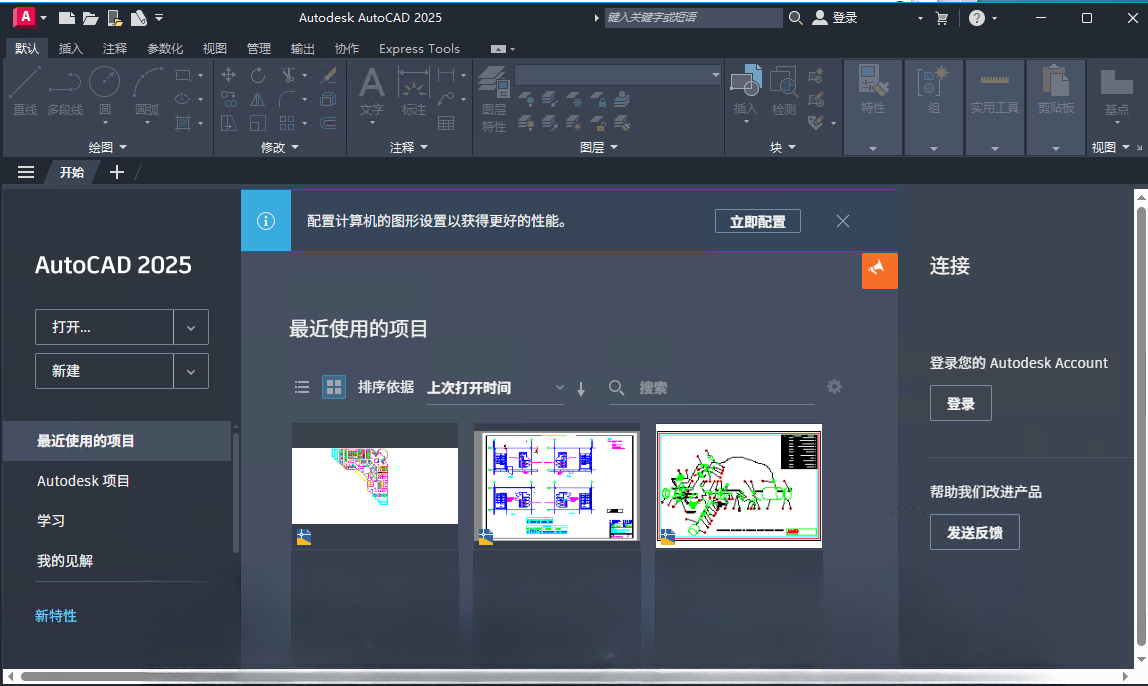Click the Scale tool icon
The height and width of the screenshot is (686, 1148).
coord(258,123)
